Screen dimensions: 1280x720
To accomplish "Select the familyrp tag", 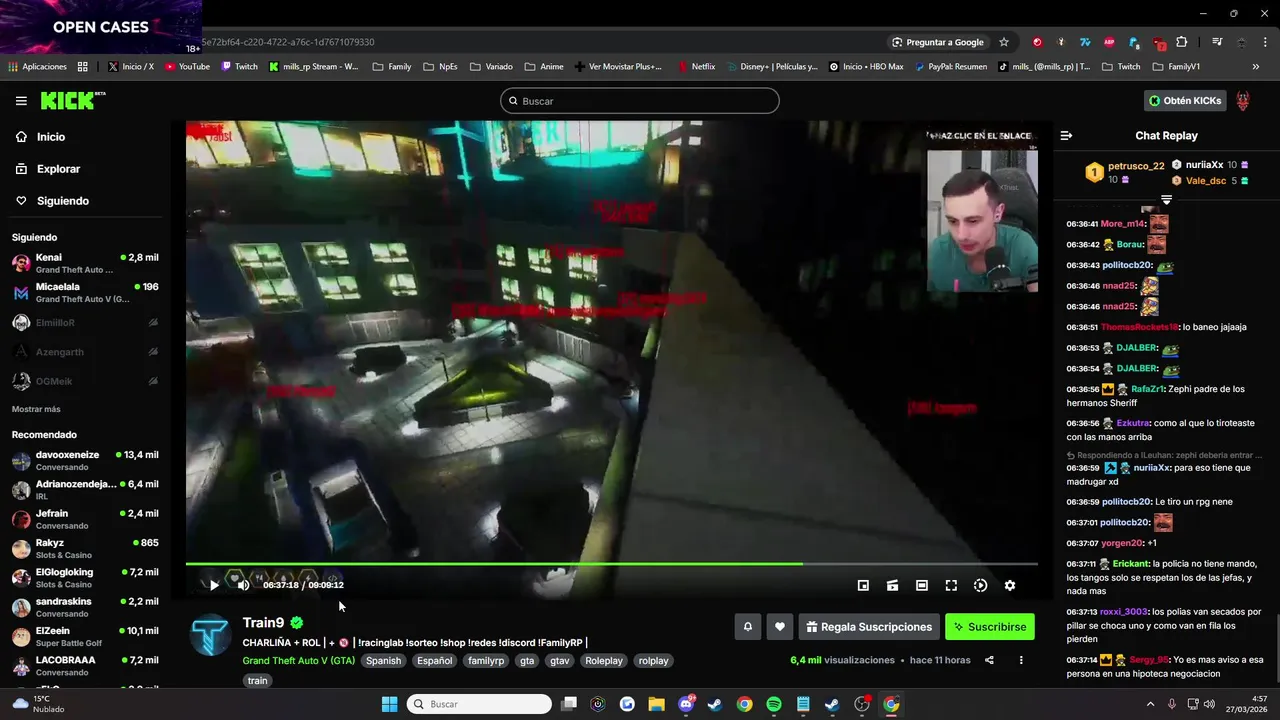I will click(486, 661).
